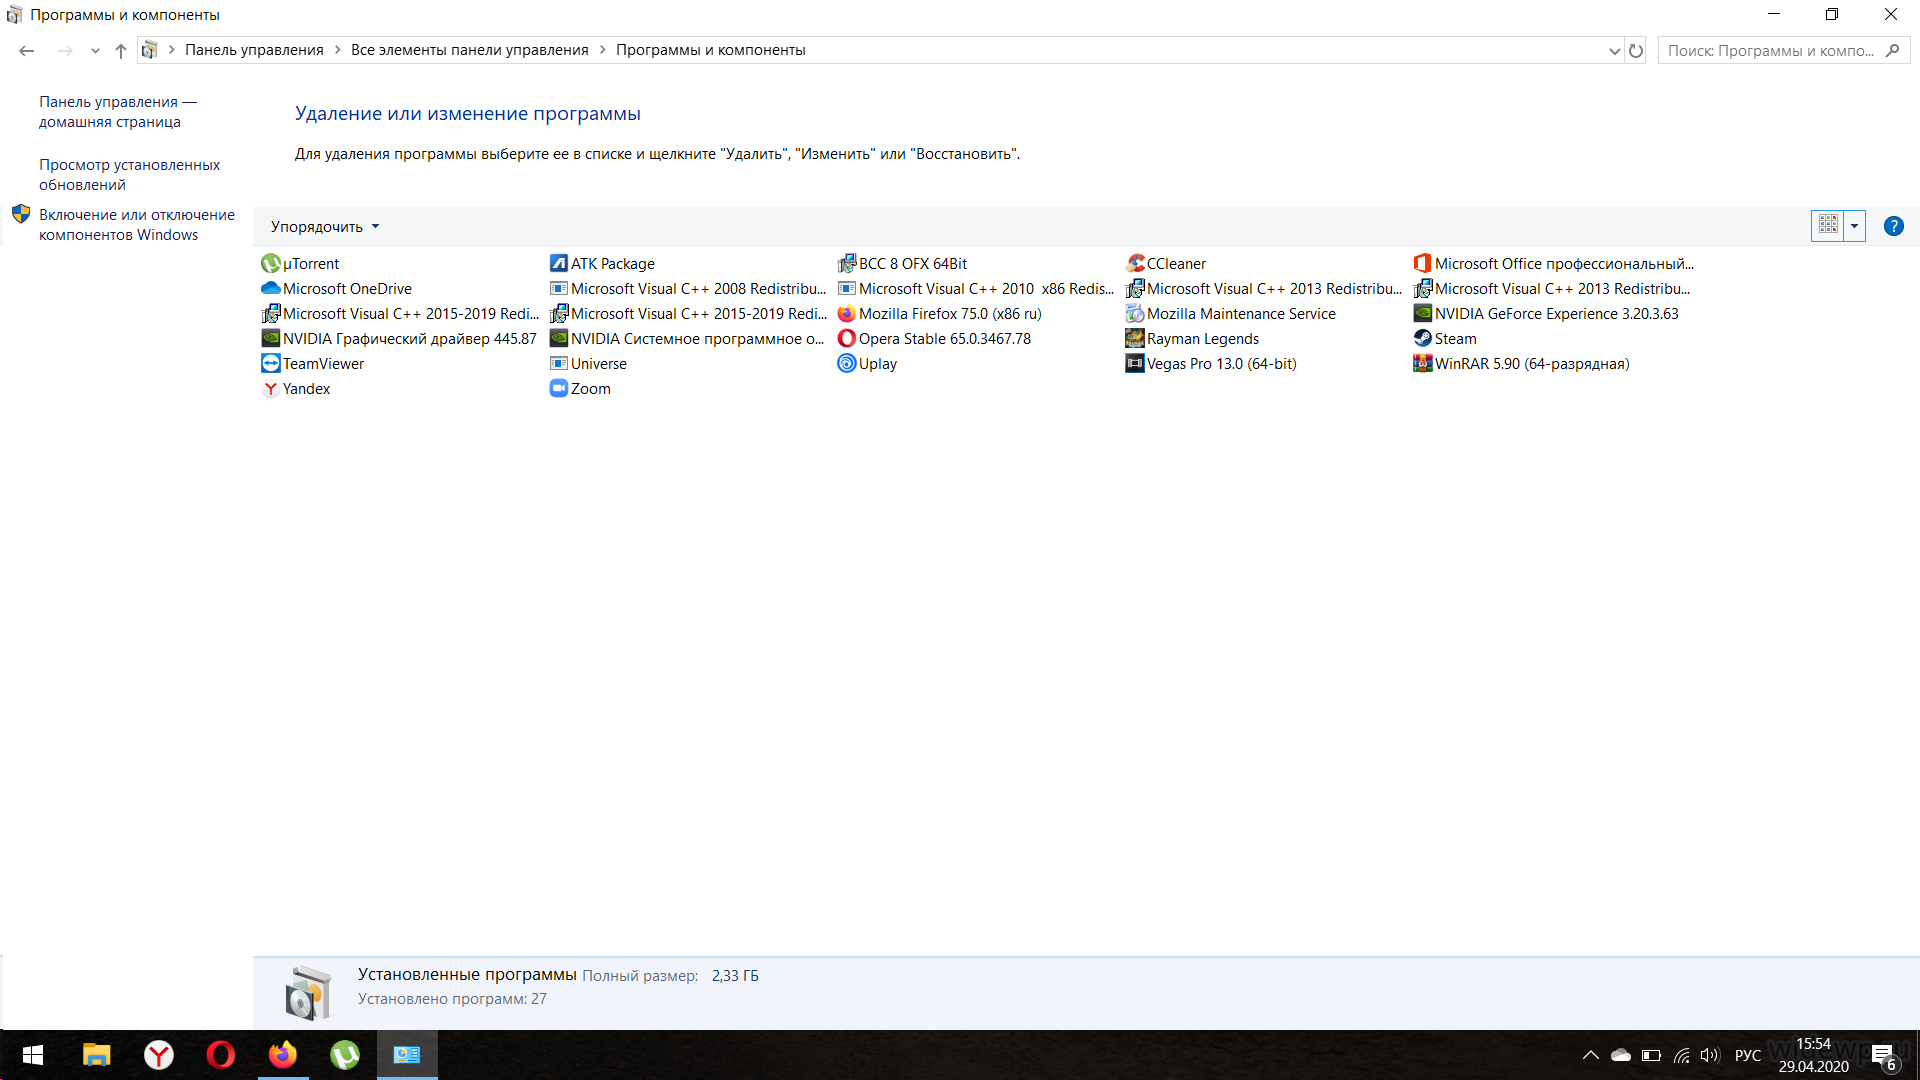Select the Zoom program icon
1920x1080 pixels.
[x=558, y=389]
